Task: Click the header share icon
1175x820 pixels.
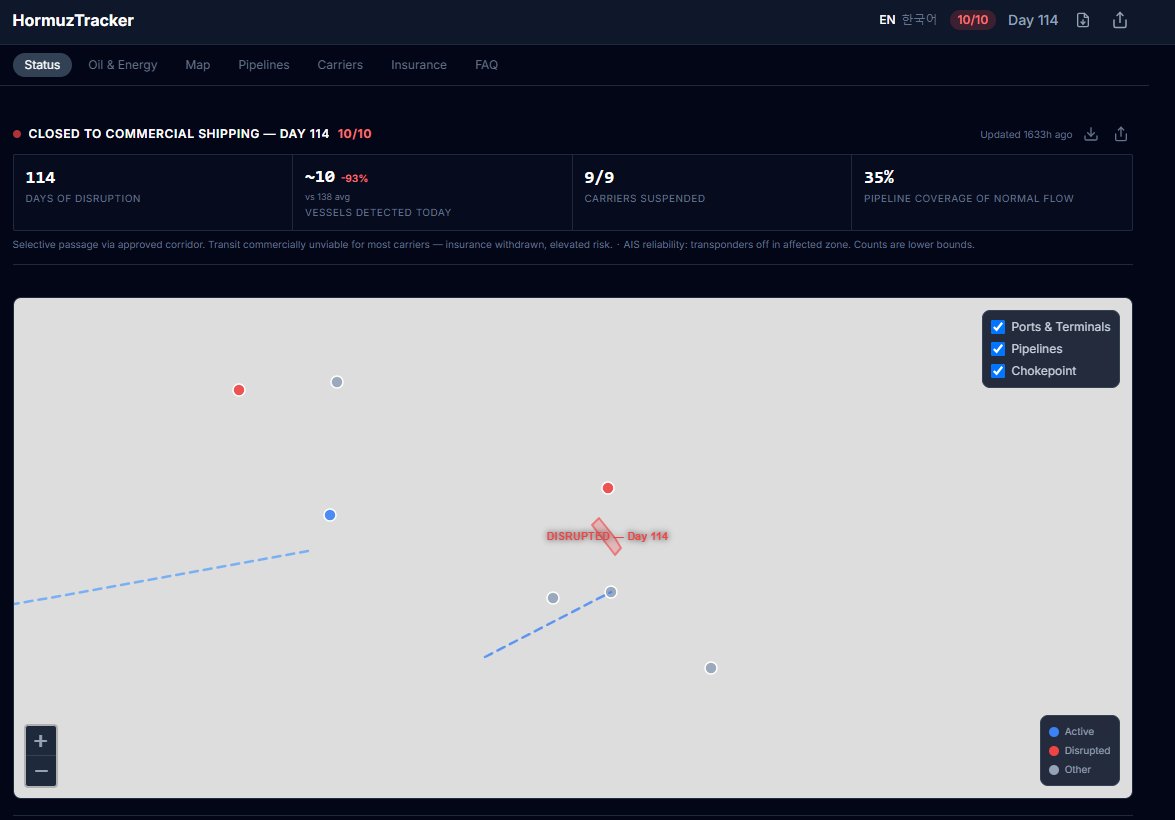Action: pyautogui.click(x=1120, y=20)
